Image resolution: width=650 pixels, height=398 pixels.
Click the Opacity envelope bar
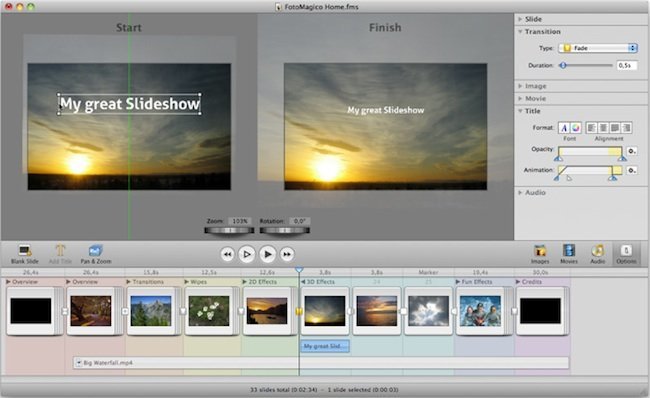pos(590,151)
